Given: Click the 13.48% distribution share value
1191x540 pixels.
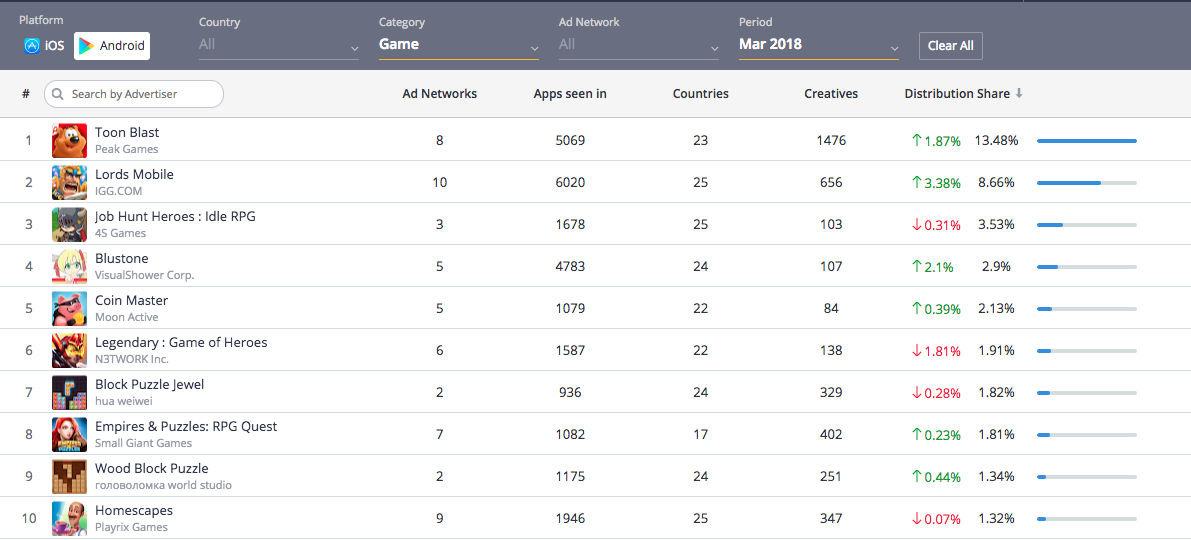Looking at the screenshot, I should click(998, 141).
